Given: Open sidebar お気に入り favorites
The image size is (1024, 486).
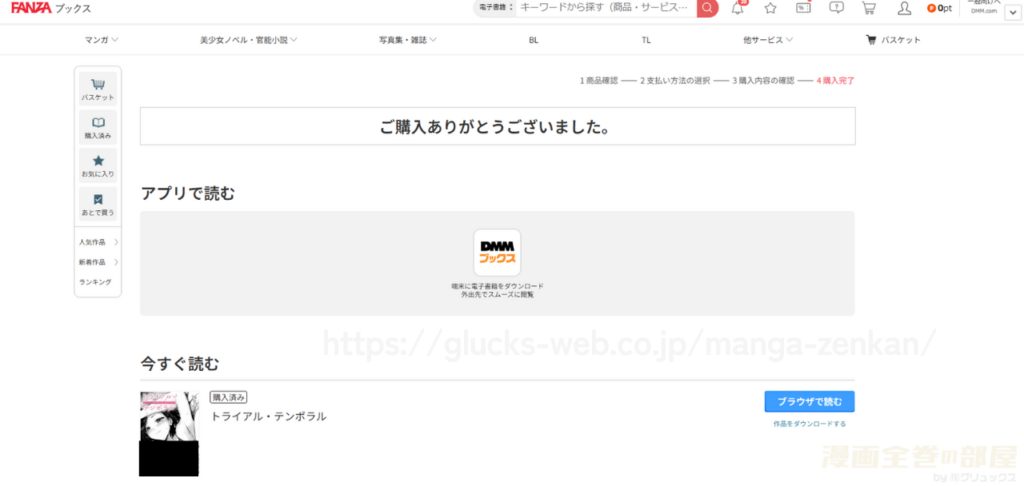Looking at the screenshot, I should (x=98, y=166).
